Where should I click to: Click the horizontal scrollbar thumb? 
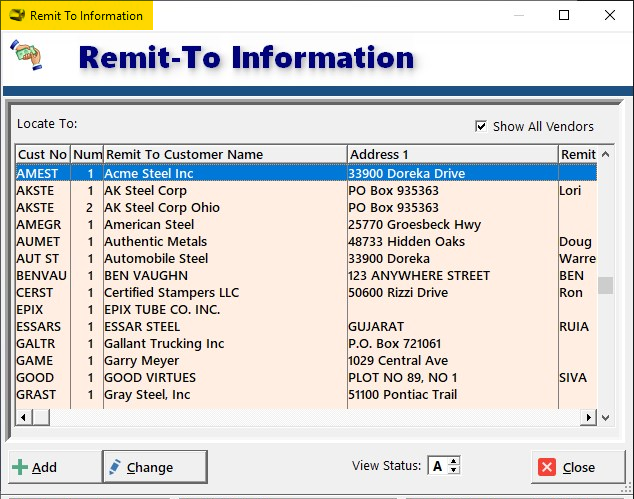click(x=41, y=417)
